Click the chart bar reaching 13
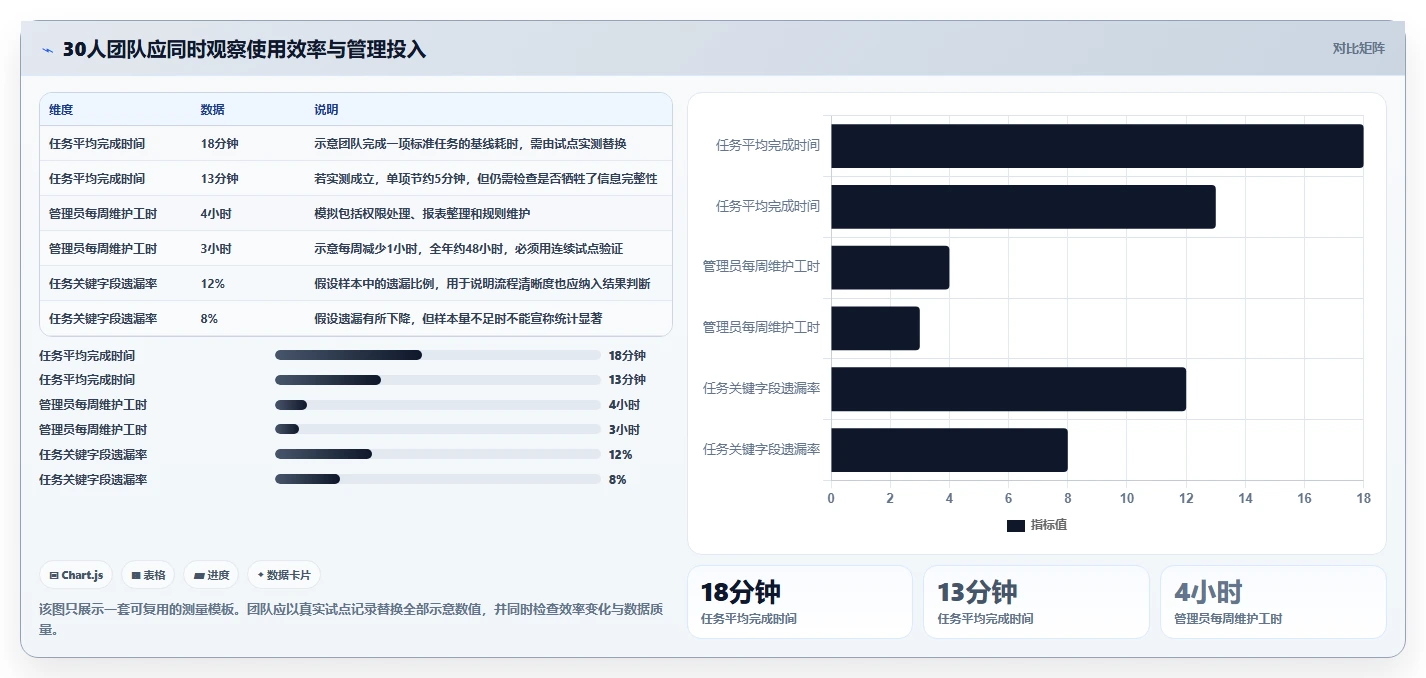 pyautogui.click(x=1023, y=207)
